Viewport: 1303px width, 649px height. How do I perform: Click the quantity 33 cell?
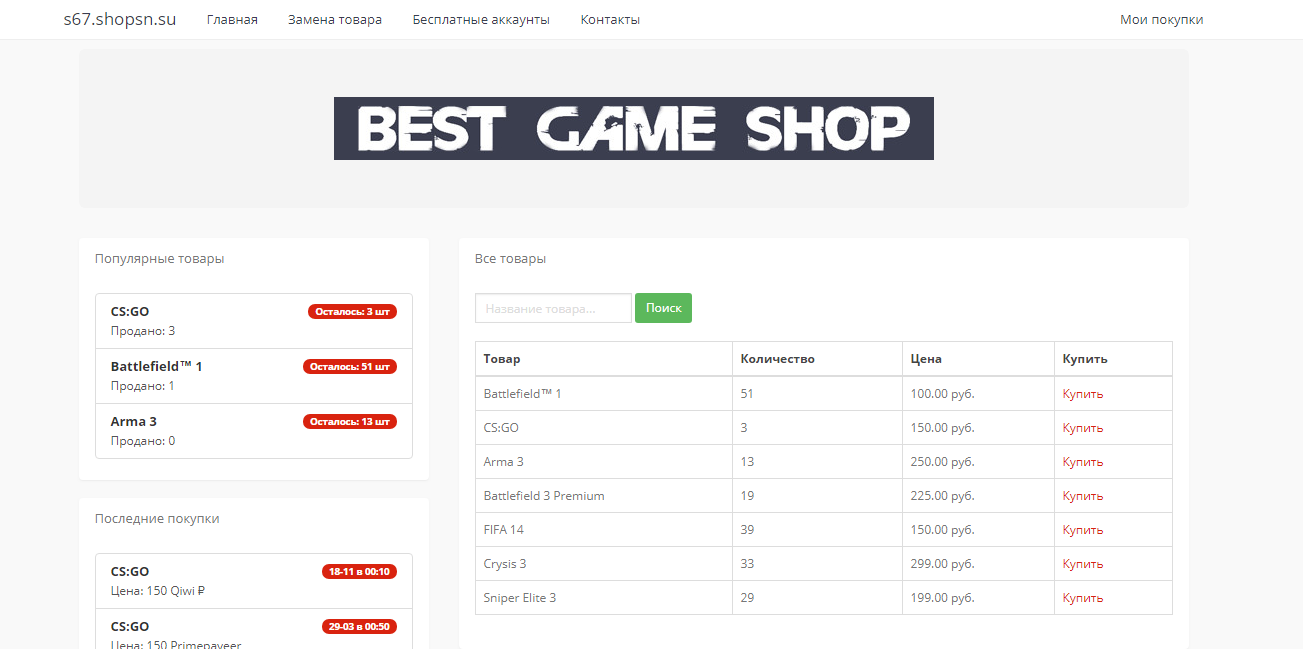point(817,564)
